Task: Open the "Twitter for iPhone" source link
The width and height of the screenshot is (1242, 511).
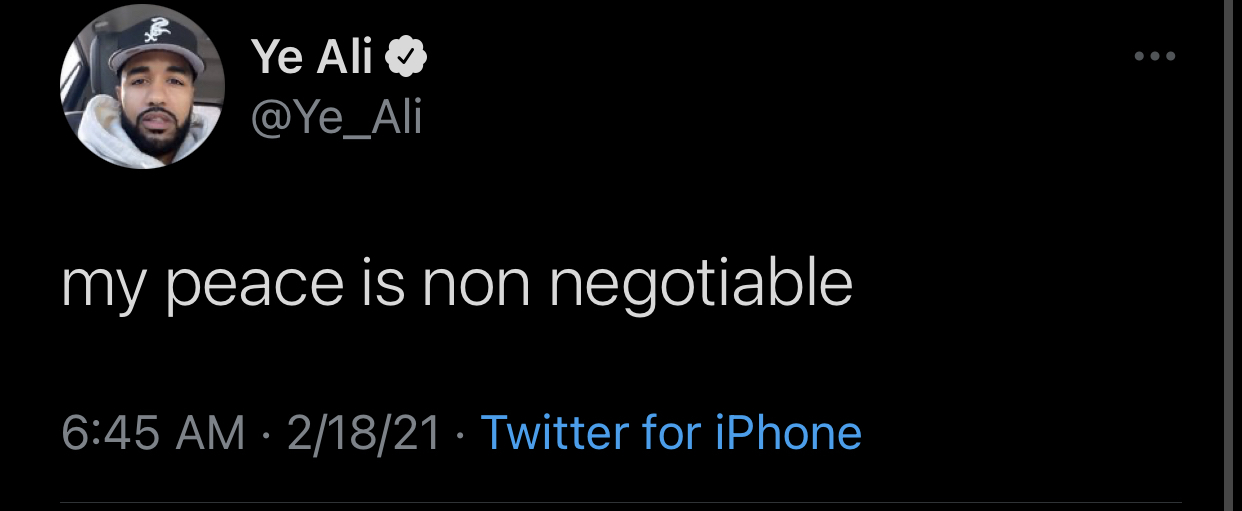Action: coord(671,433)
